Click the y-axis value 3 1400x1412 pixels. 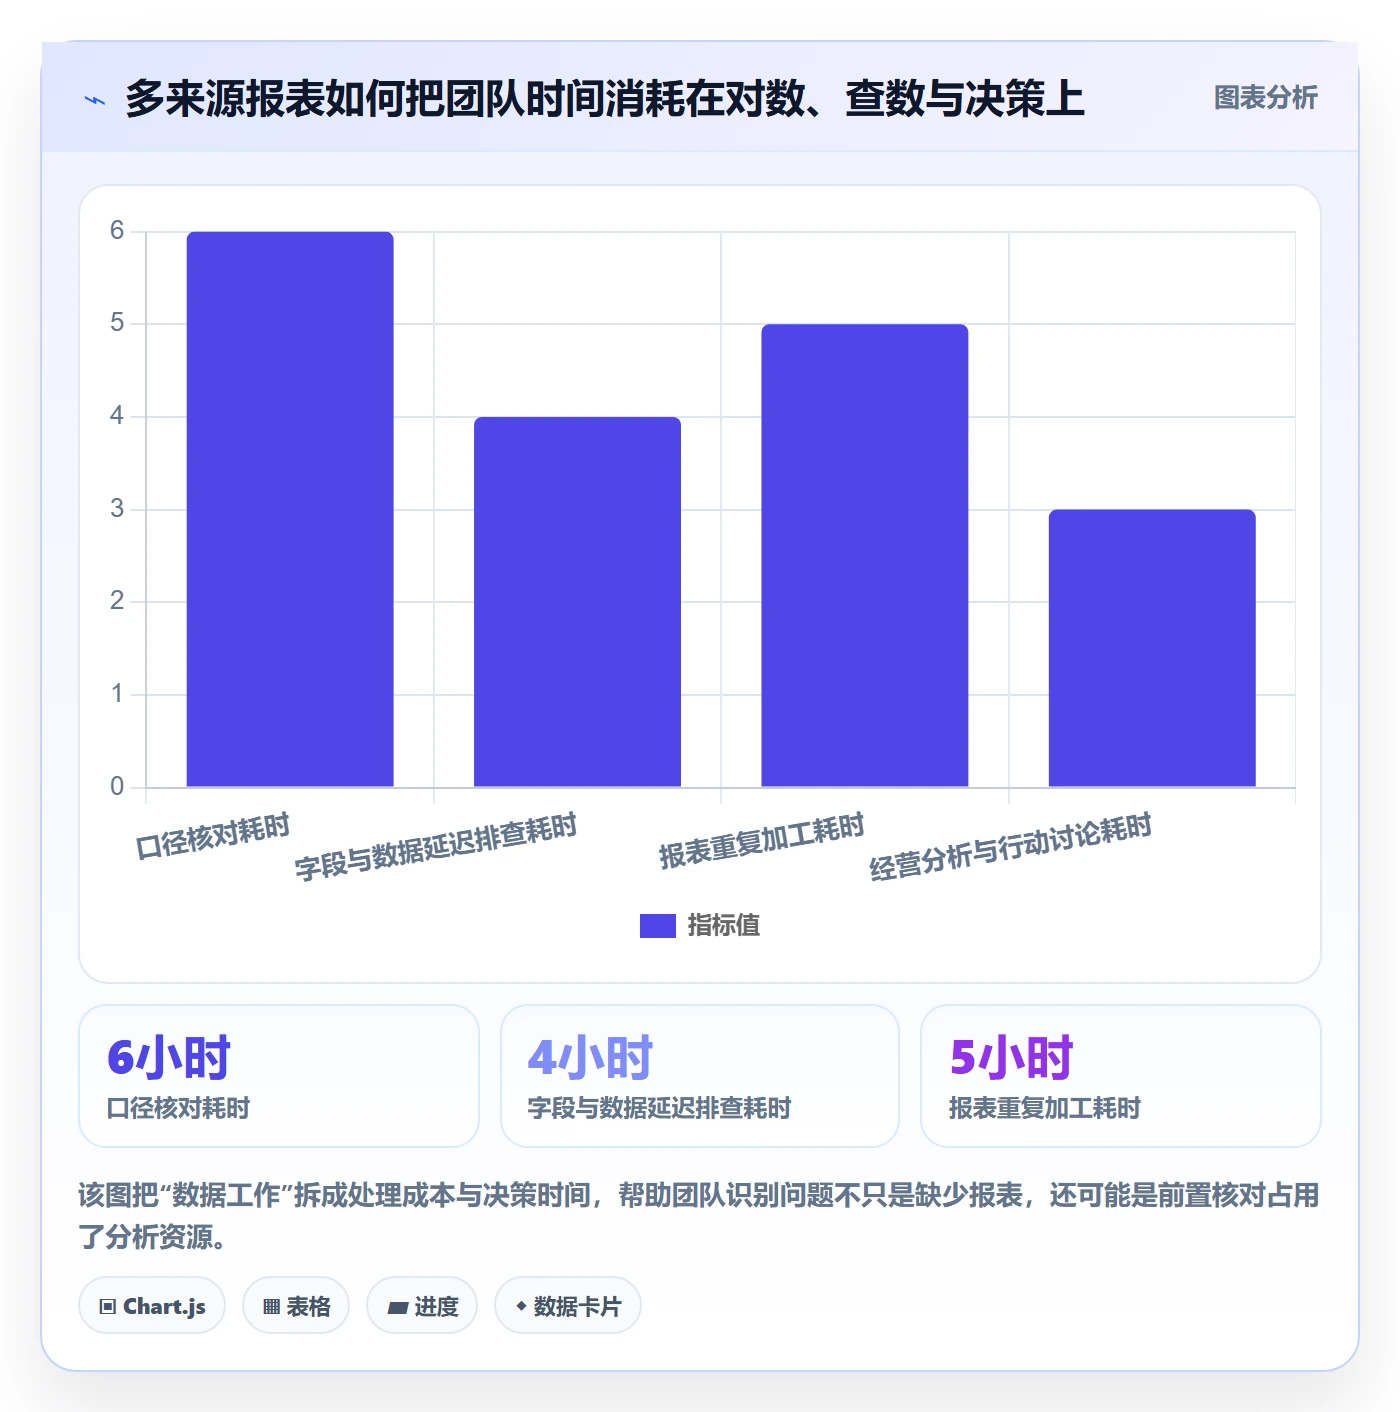click(x=117, y=509)
